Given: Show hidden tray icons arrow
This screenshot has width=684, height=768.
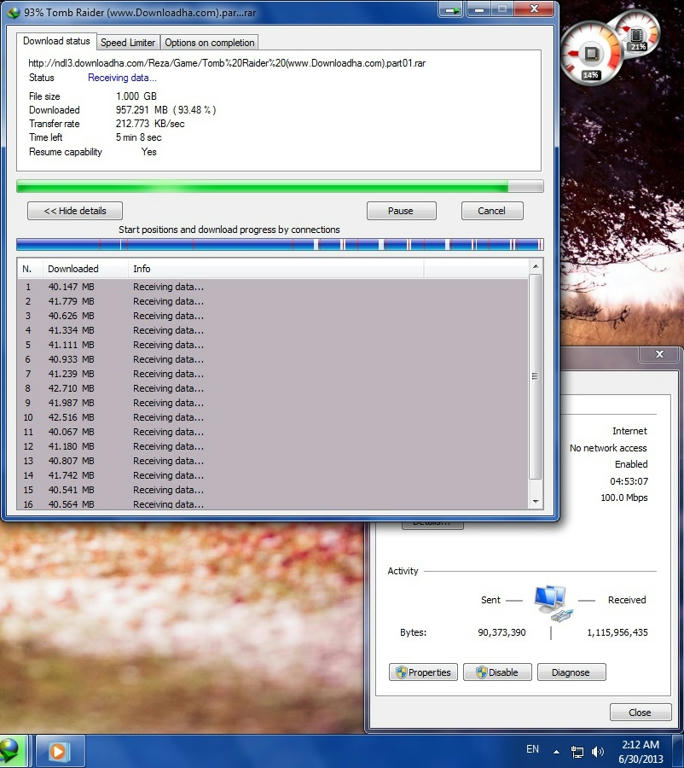Looking at the screenshot, I should (x=557, y=752).
